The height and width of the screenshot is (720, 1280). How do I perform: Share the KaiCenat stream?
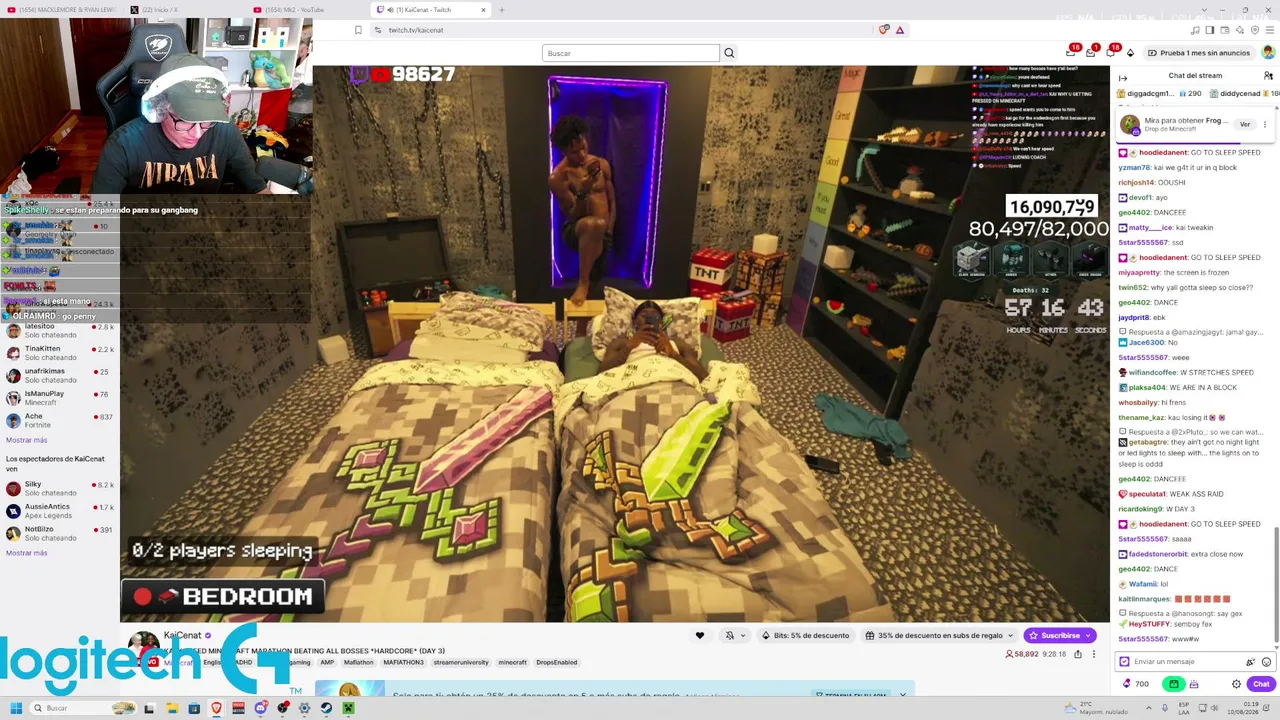coord(1077,654)
